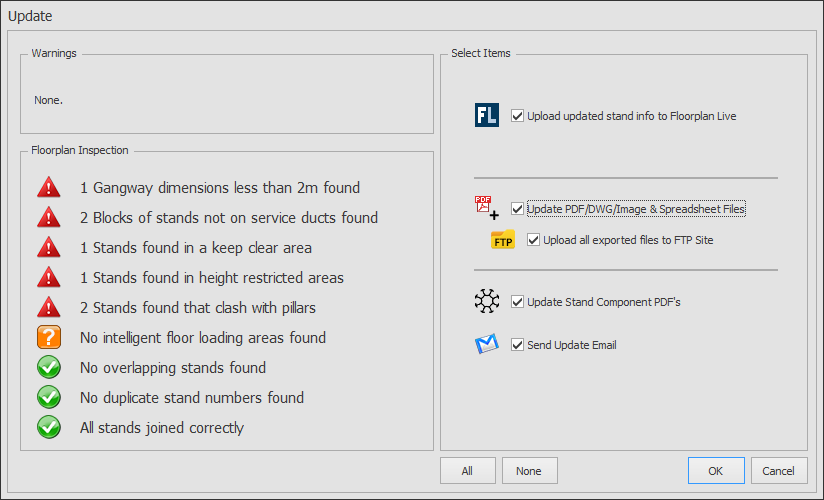Click the warning icon beside service ducts message

click(x=49, y=218)
